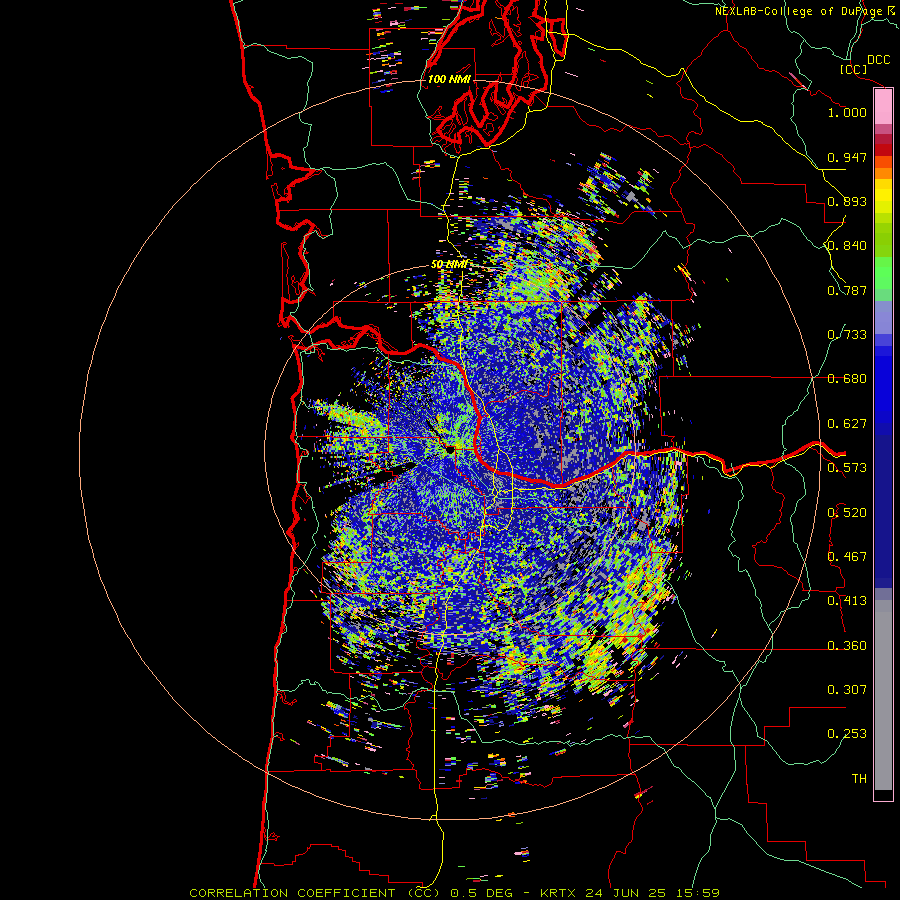900x900 pixels.
Task: Click the 0.840 legend value
Action: coord(847,246)
